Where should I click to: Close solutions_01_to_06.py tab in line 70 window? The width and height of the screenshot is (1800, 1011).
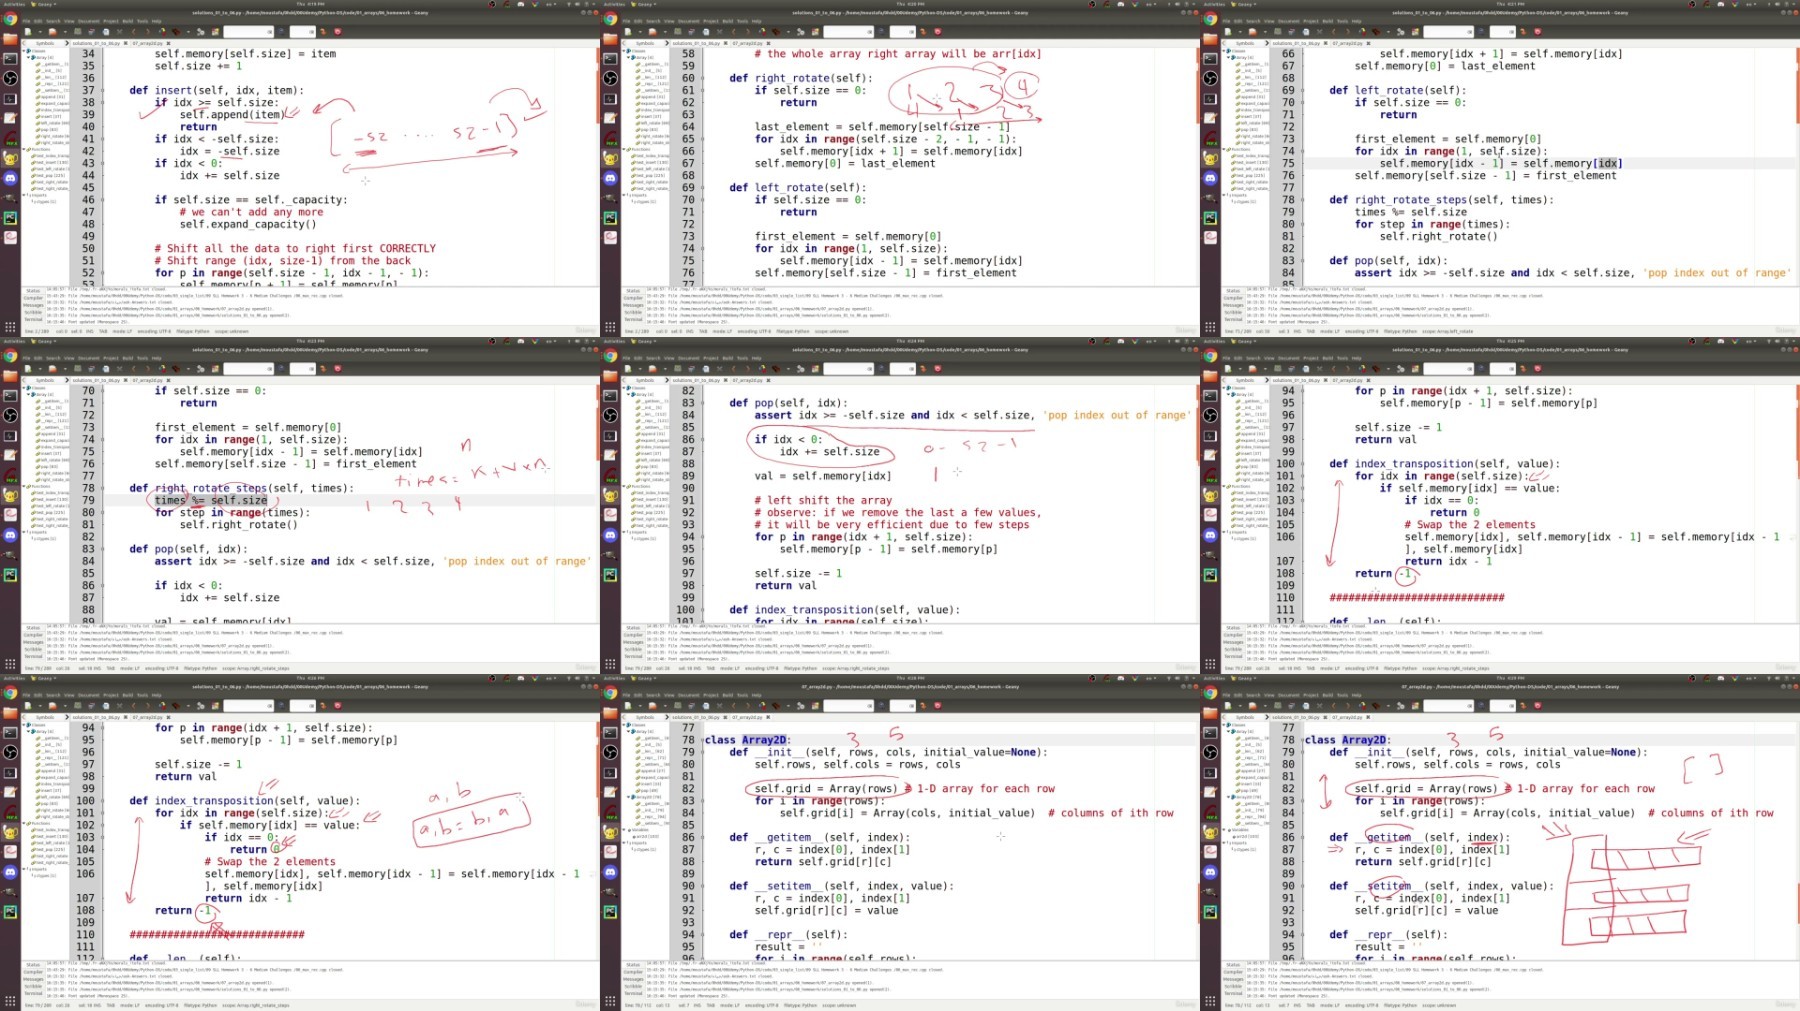pyautogui.click(x=125, y=381)
